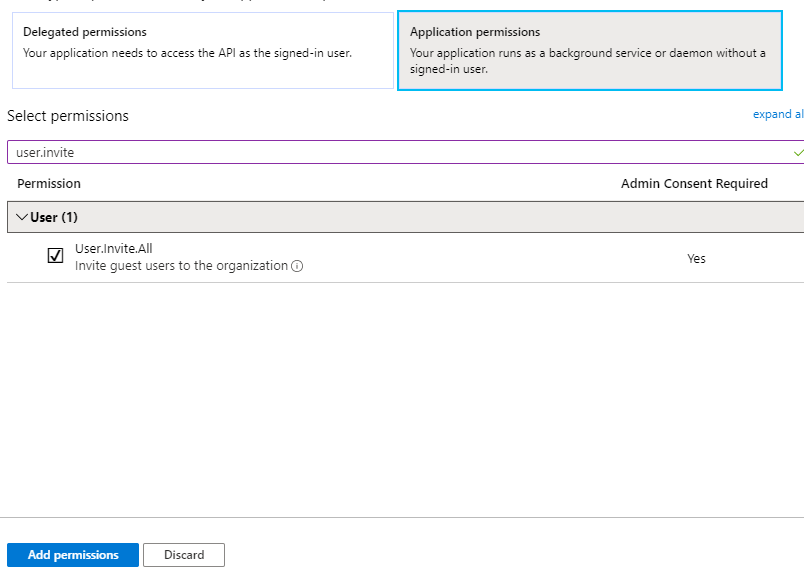The height and width of the screenshot is (581, 804).
Task: Click the User (1) group header row
Action: pos(405,217)
